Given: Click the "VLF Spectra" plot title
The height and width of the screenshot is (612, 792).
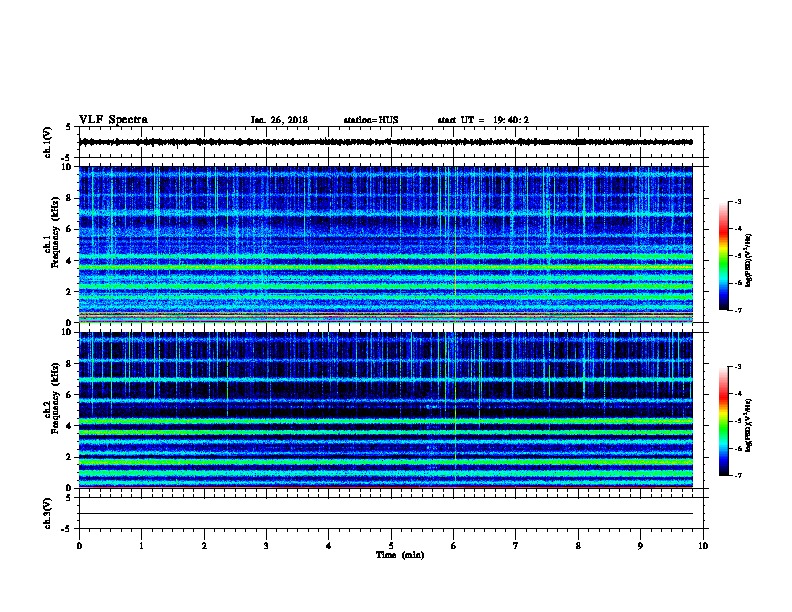Looking at the screenshot, I should pyautogui.click(x=113, y=120).
